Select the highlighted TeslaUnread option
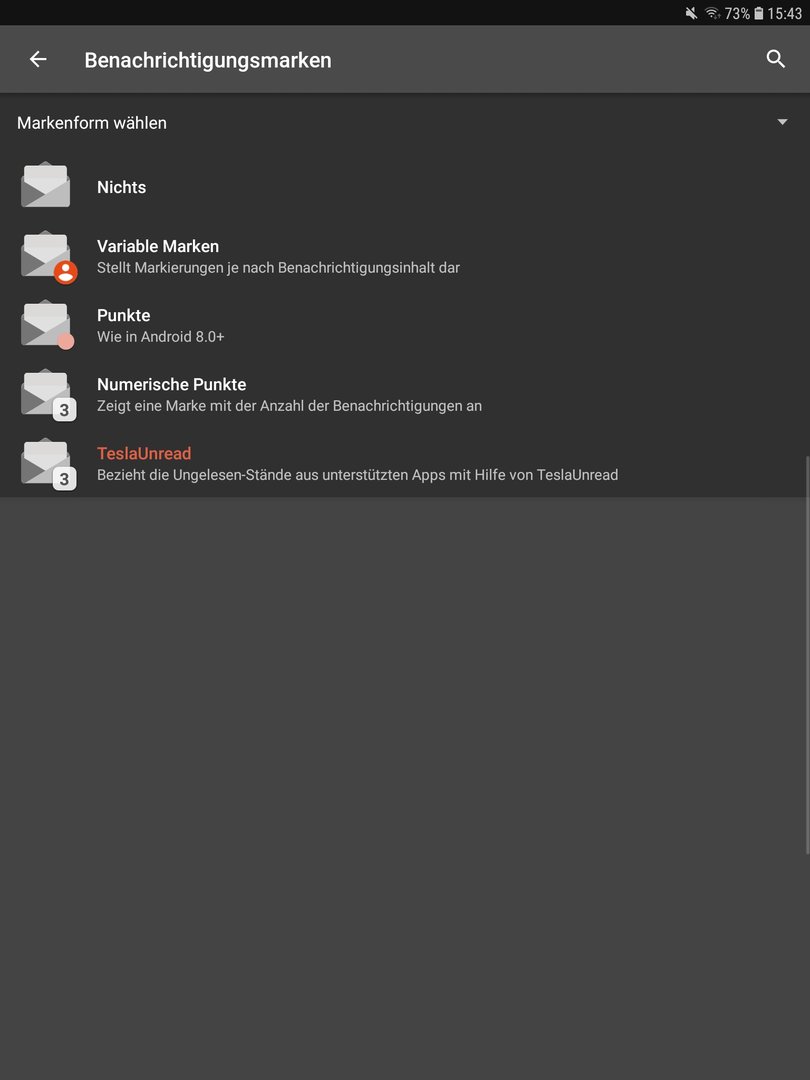 point(405,463)
